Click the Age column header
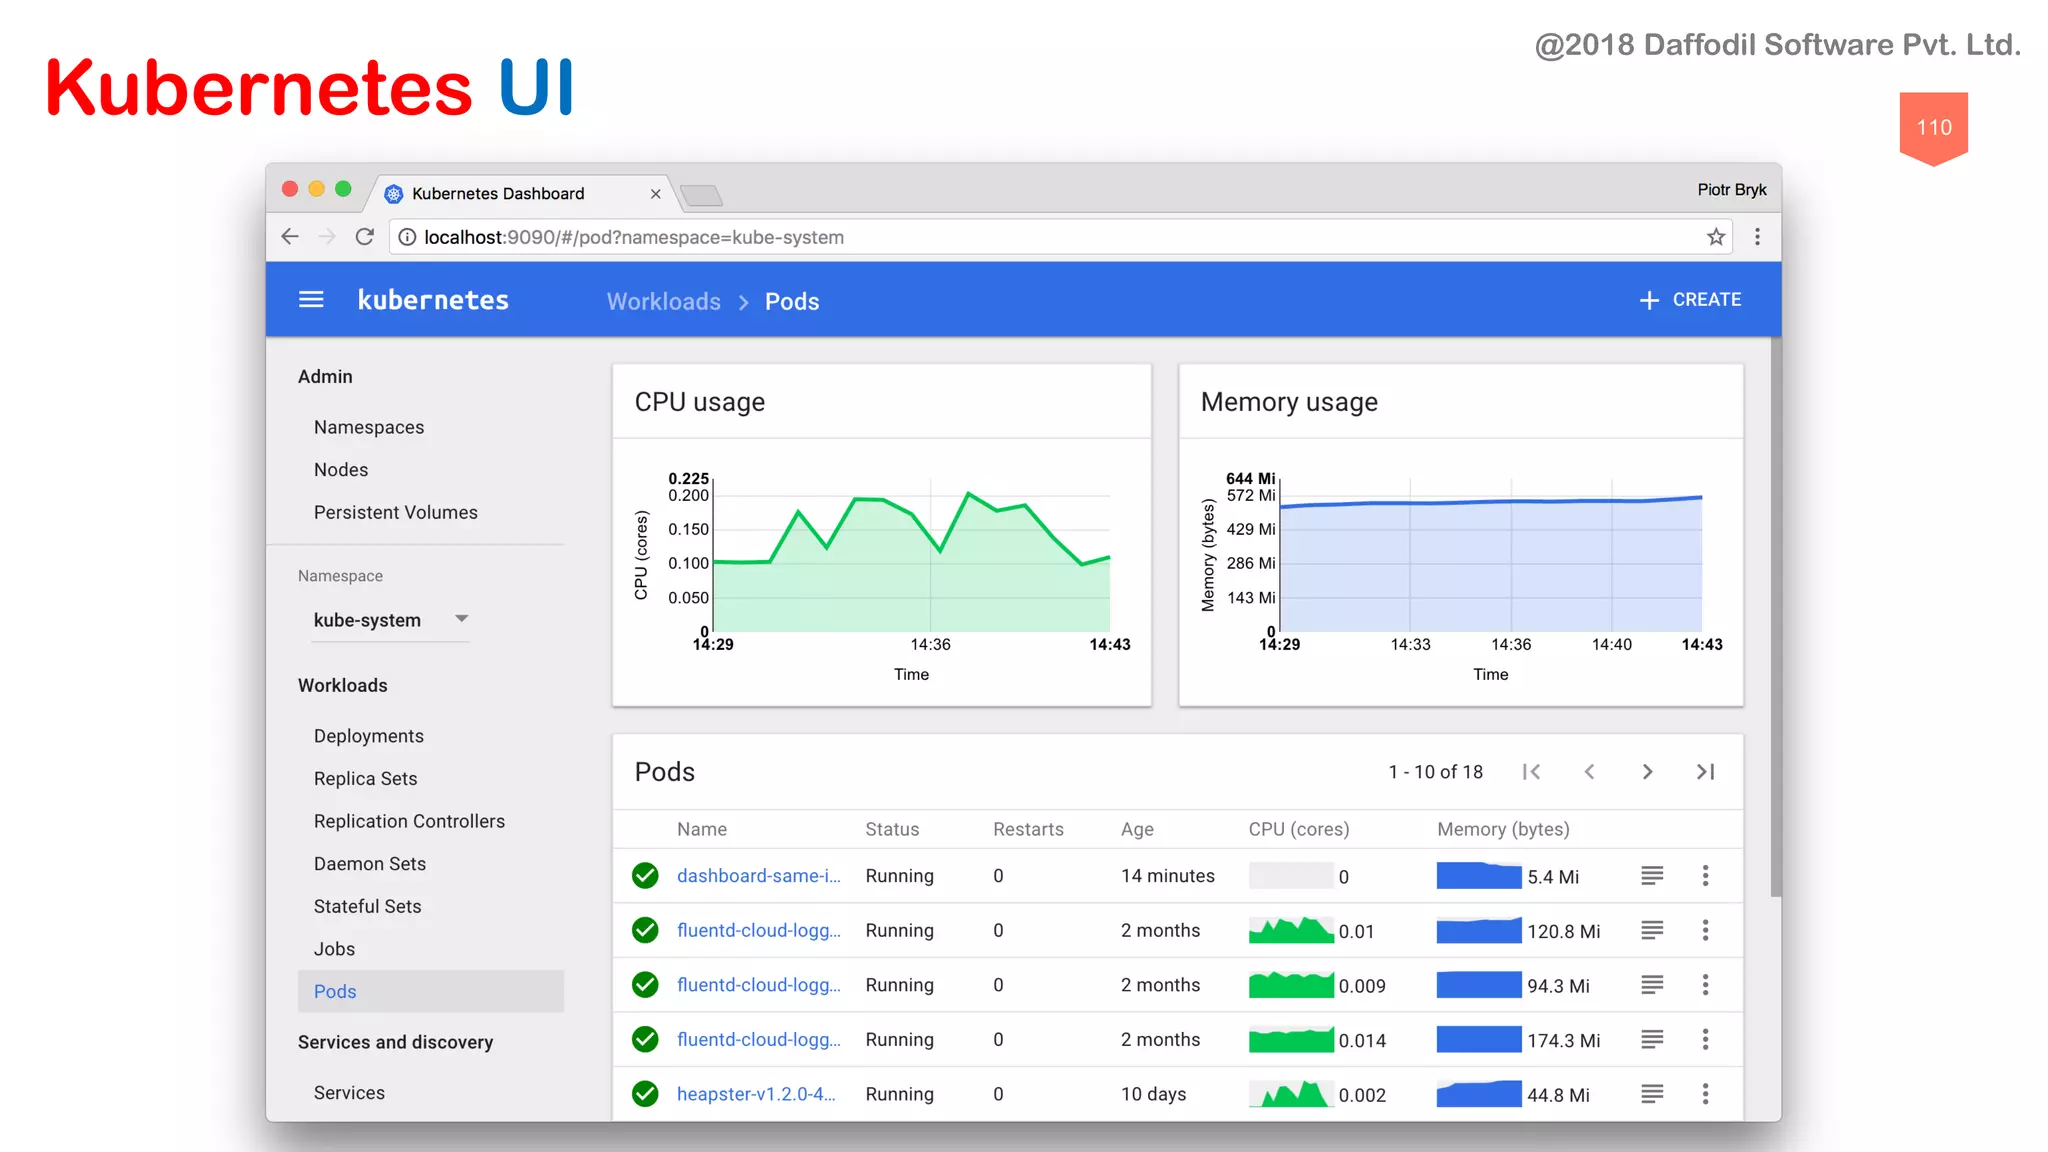This screenshot has width=2048, height=1152. [1137, 829]
